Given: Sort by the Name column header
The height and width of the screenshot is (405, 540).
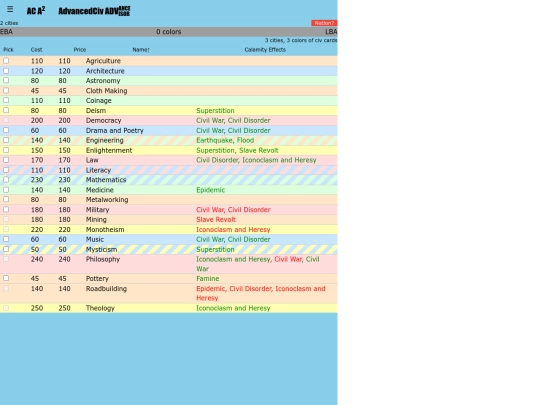Looking at the screenshot, I should coord(141,50).
